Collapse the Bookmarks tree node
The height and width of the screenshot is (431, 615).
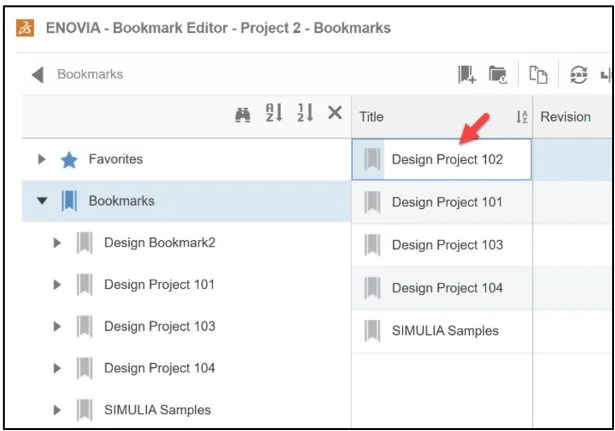click(42, 201)
